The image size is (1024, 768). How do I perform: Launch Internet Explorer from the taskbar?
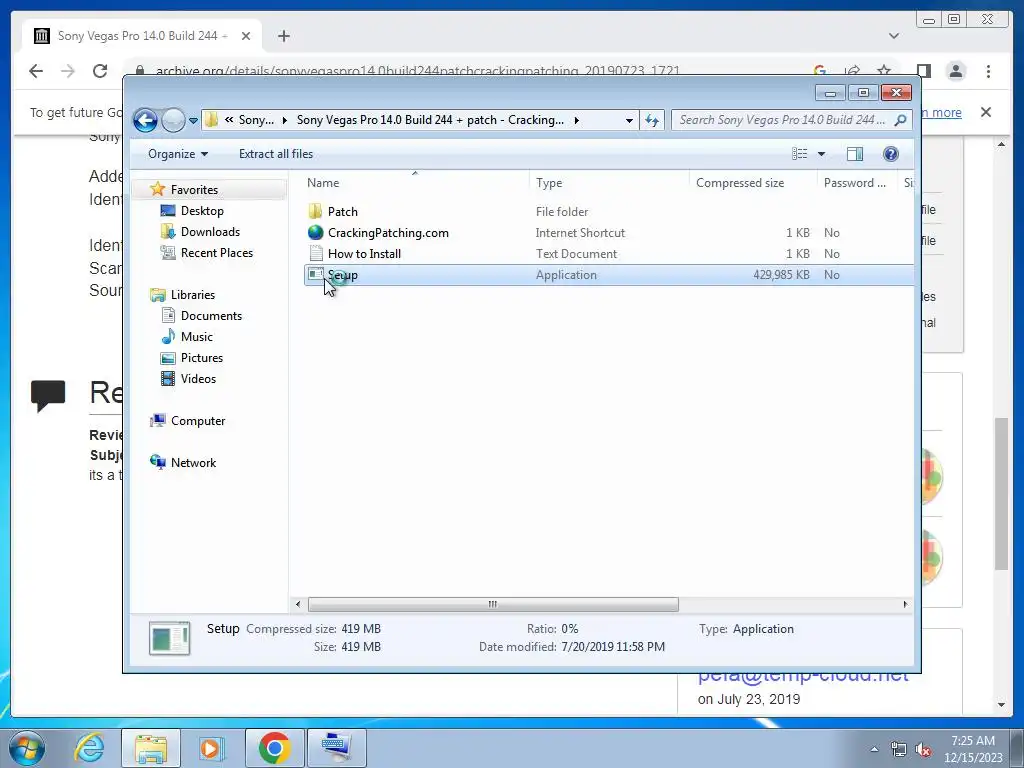89,748
